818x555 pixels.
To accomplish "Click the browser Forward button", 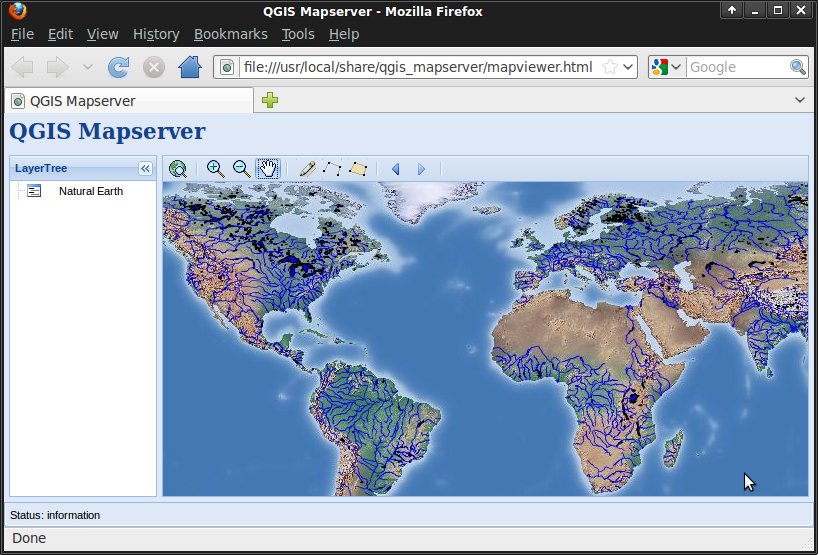I will (x=57, y=67).
